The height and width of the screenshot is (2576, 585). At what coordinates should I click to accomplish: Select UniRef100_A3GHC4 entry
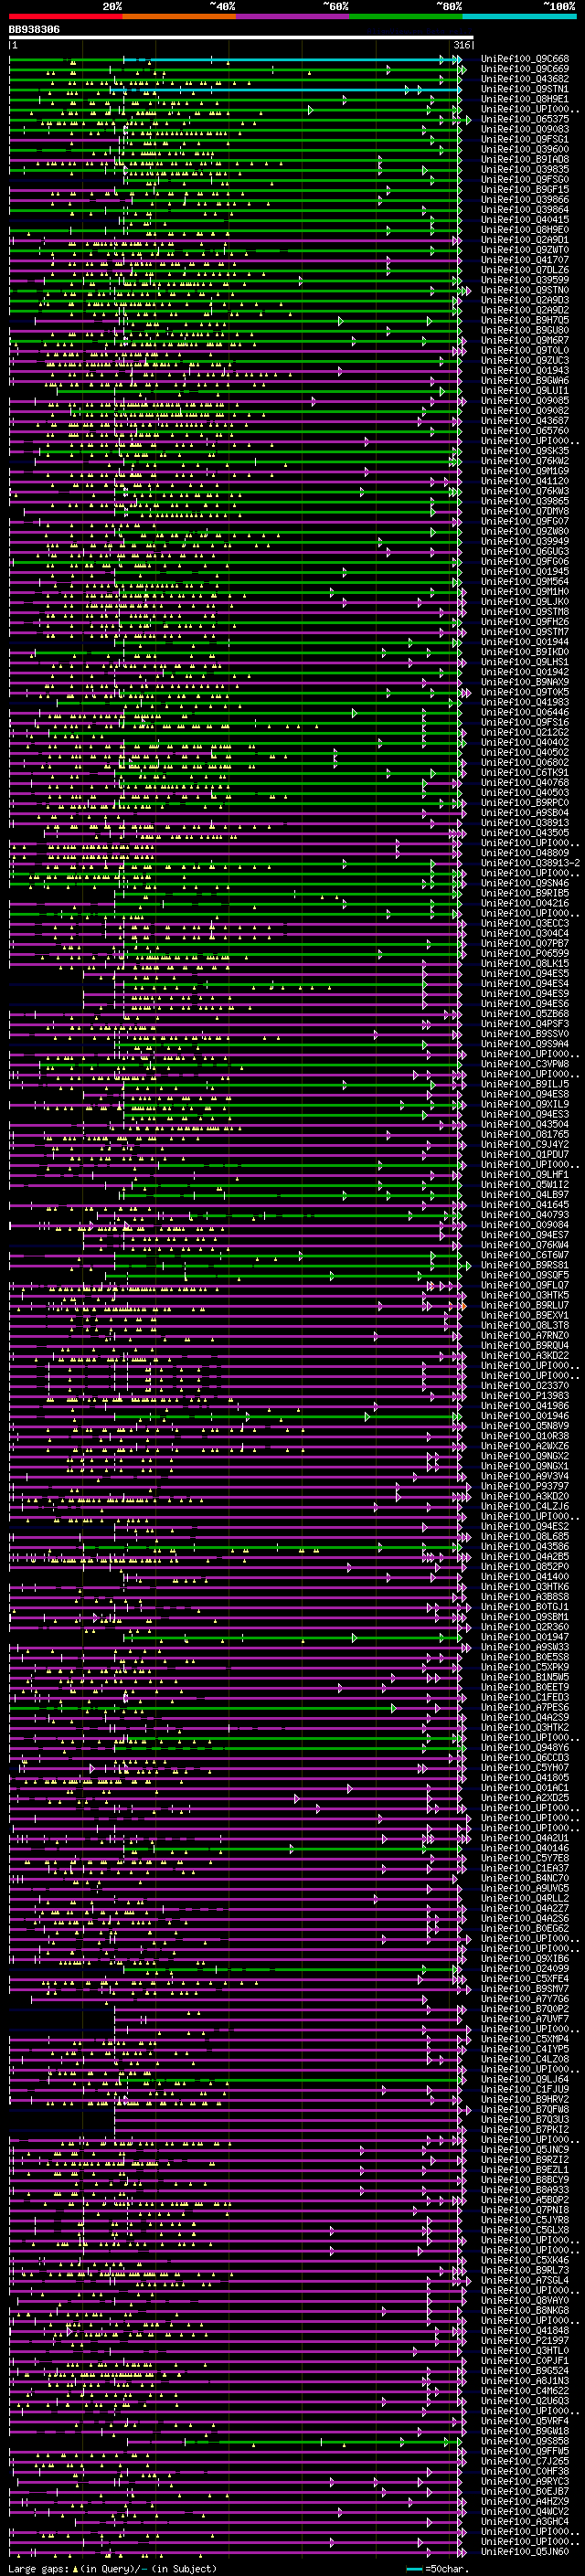point(525,2521)
